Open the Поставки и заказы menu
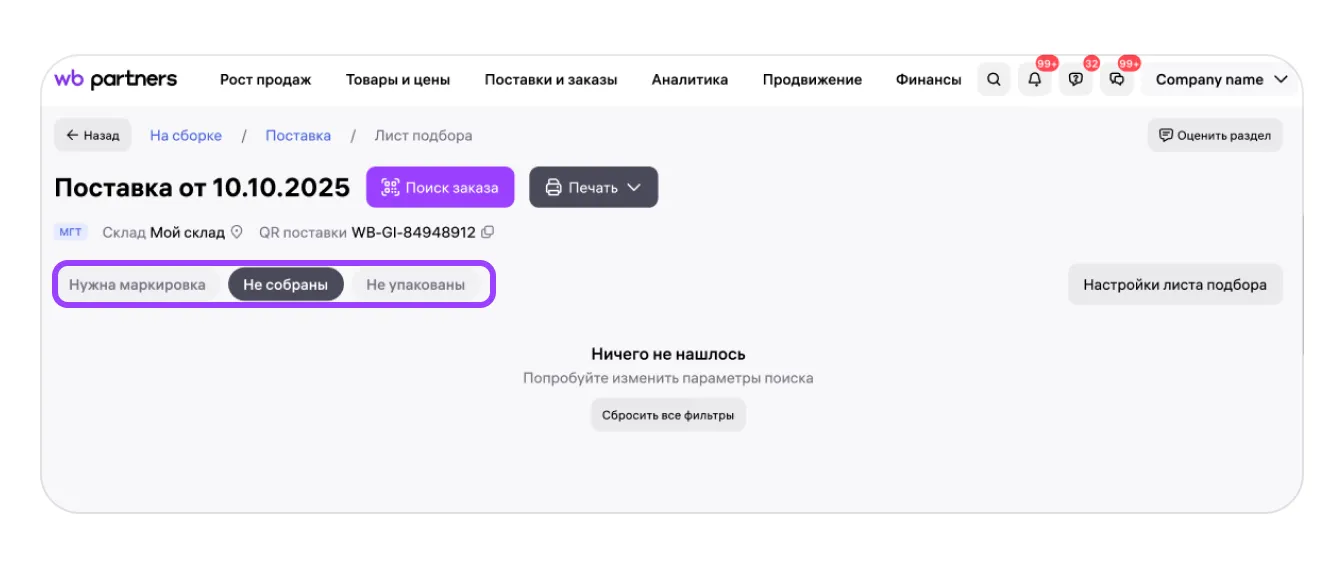This screenshot has height=568, width=1344. [x=551, y=80]
